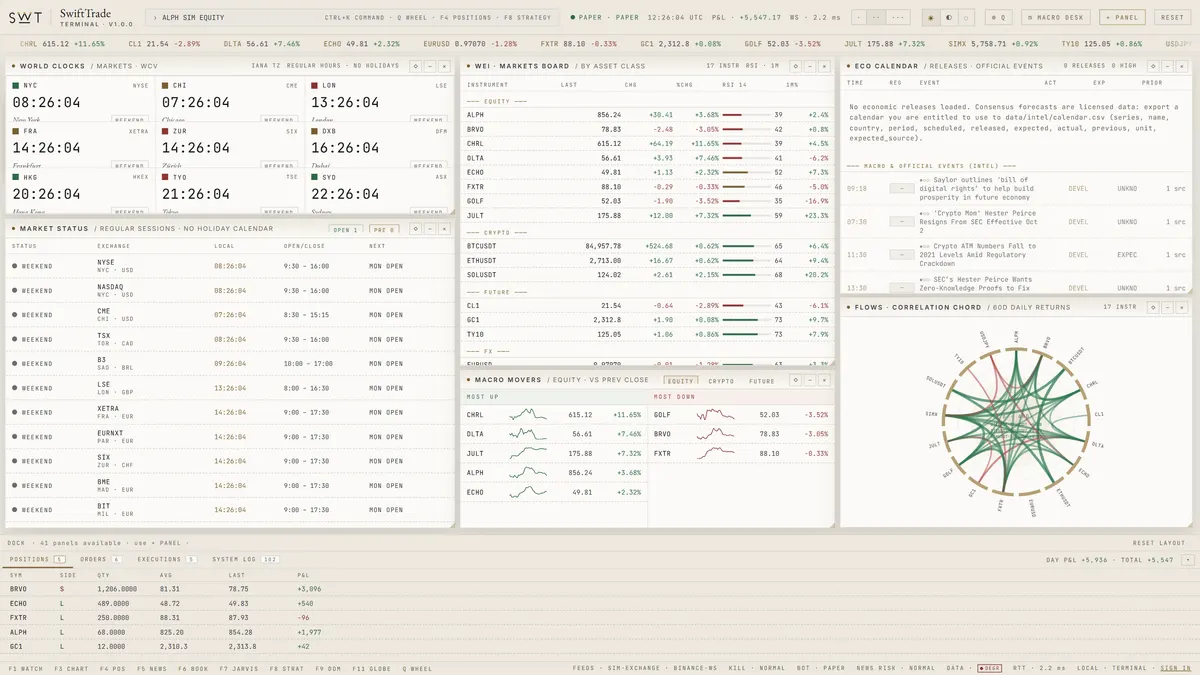Click the CHRL sparkline in Most Up
This screenshot has width=1200, height=675.
(x=528, y=414)
